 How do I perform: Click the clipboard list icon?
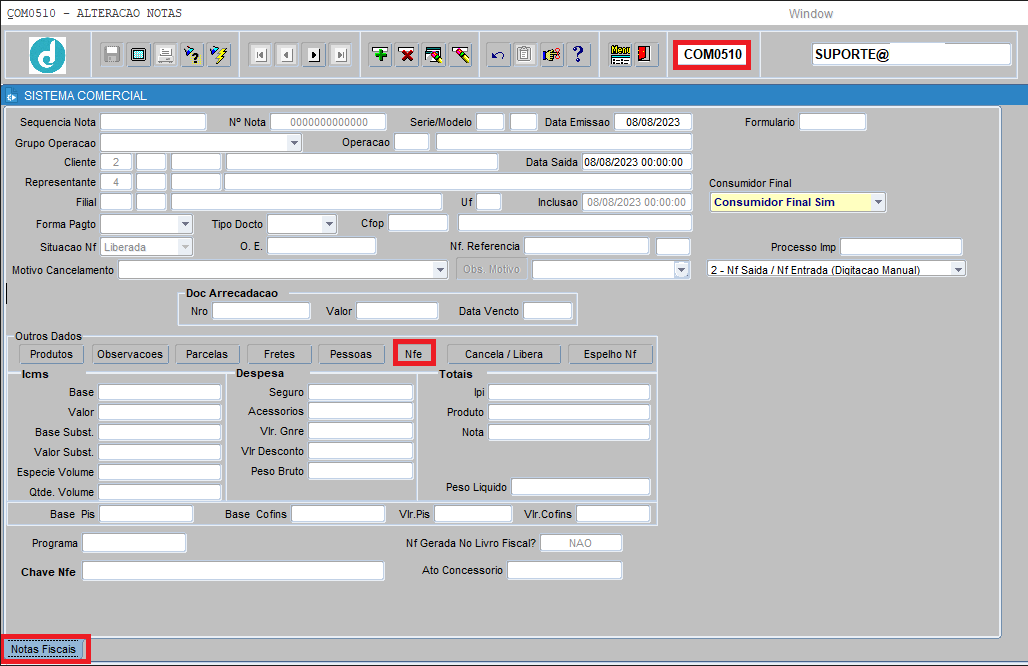point(524,54)
